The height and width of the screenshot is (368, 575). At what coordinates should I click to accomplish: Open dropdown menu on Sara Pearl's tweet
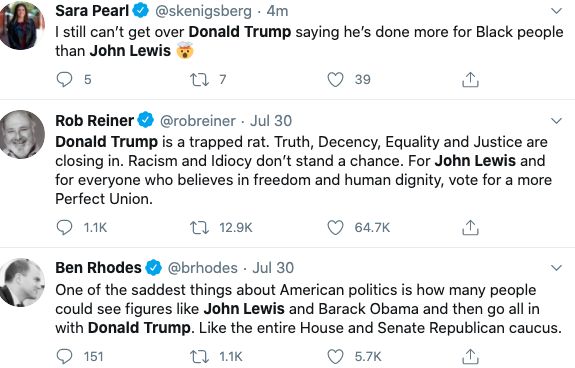[556, 11]
